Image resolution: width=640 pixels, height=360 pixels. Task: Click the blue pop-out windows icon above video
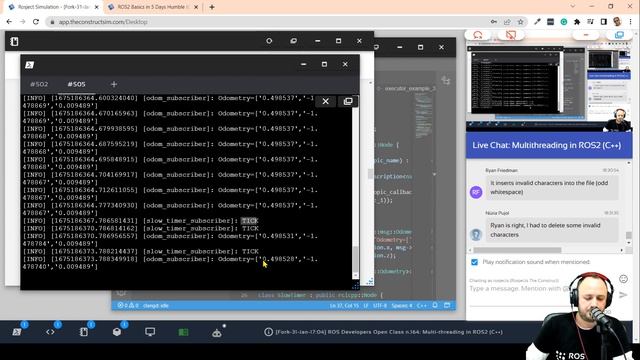click(x=619, y=35)
